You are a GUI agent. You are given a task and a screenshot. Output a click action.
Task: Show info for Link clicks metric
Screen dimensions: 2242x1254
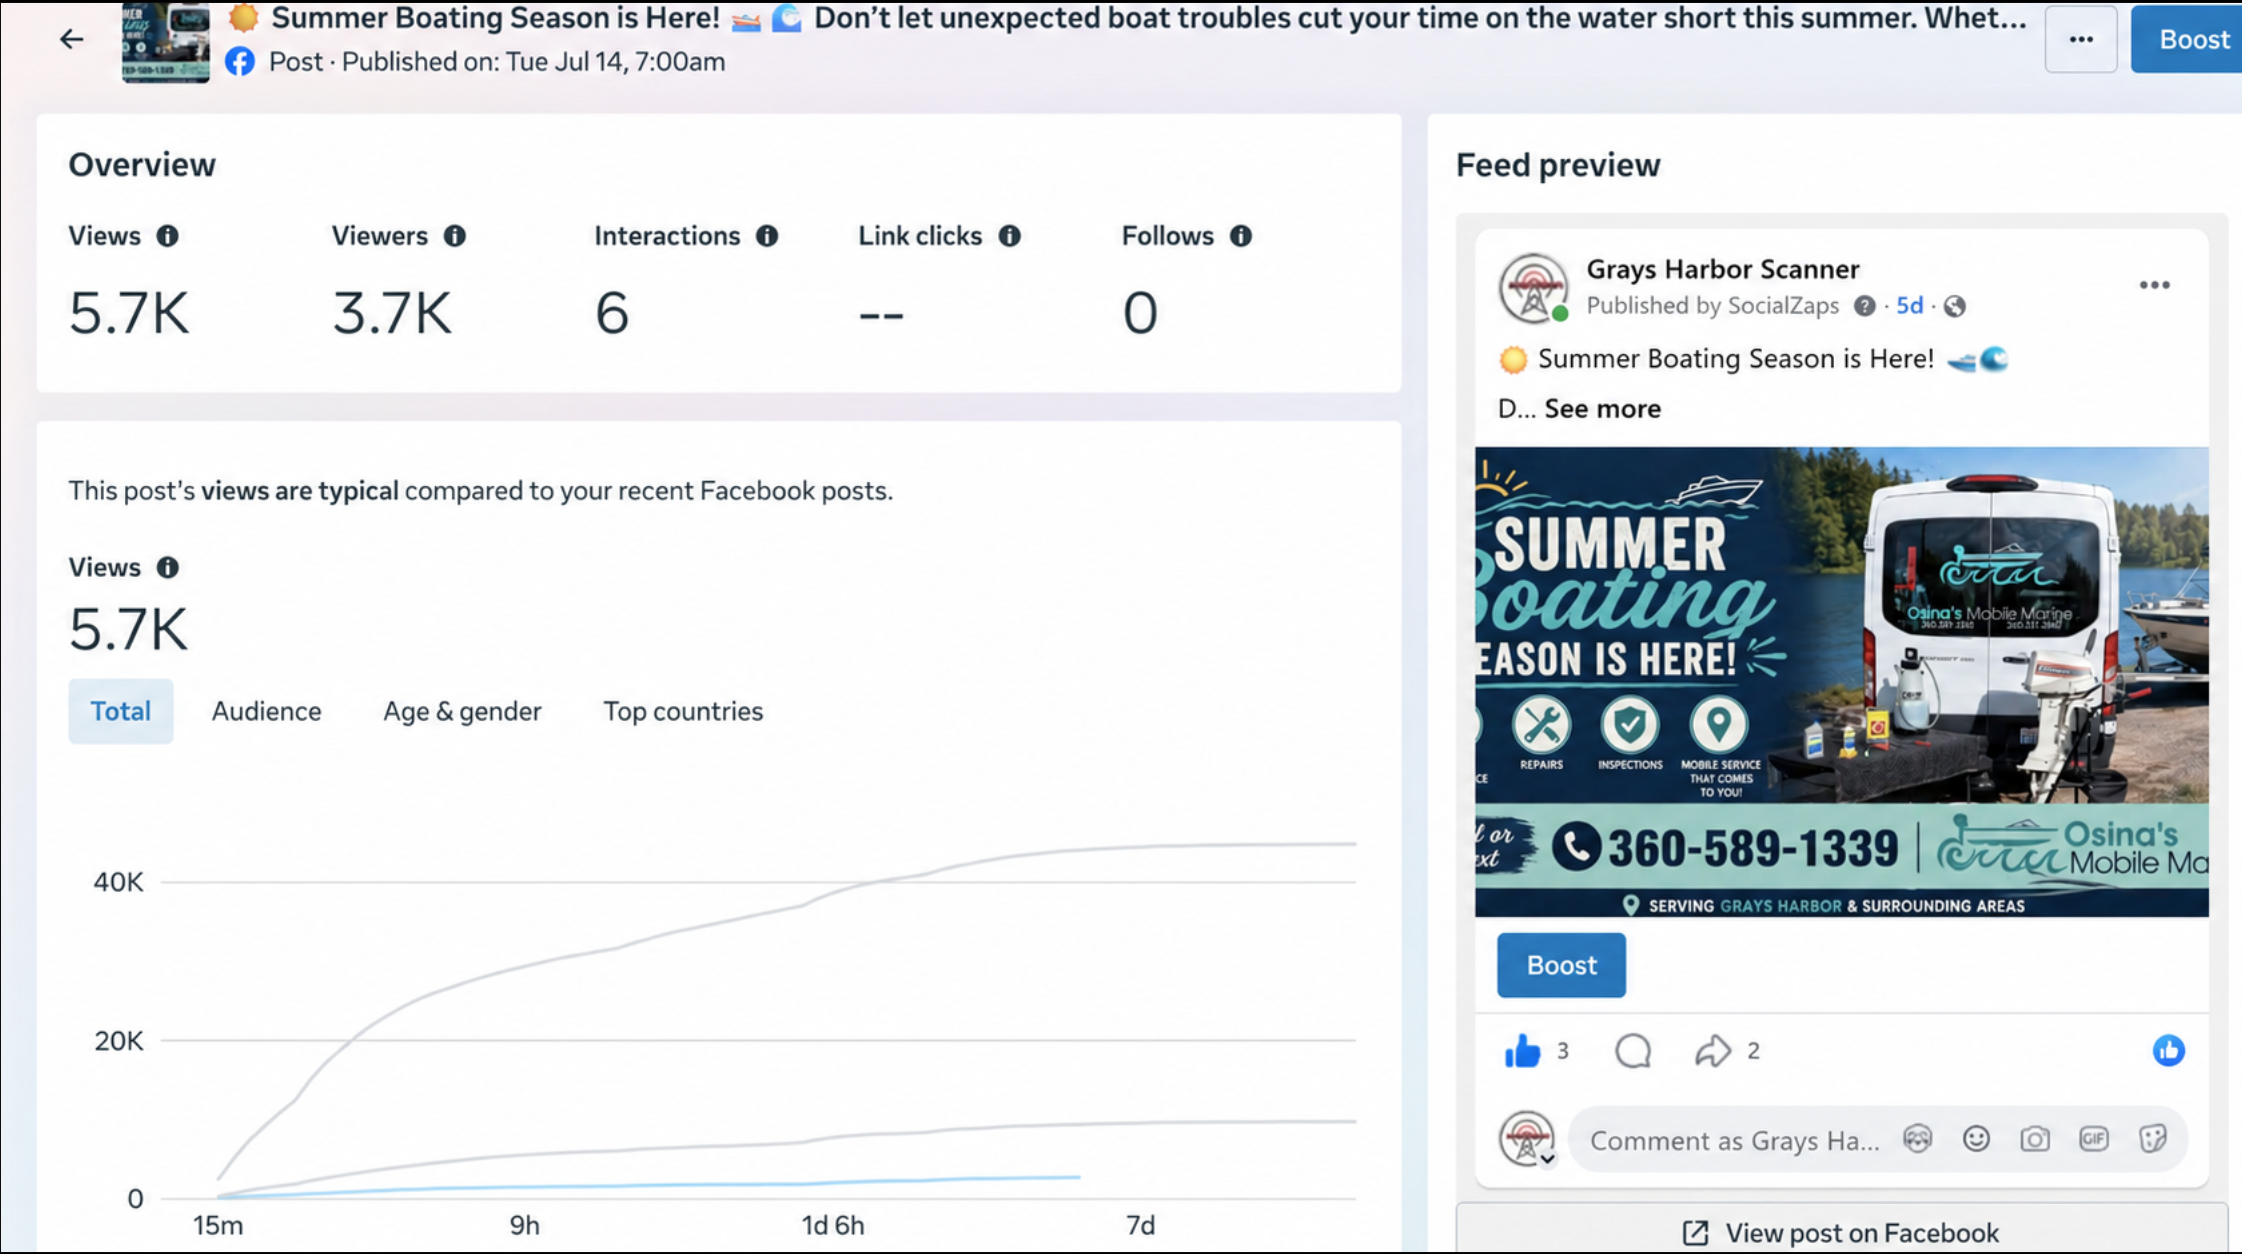click(x=1010, y=236)
